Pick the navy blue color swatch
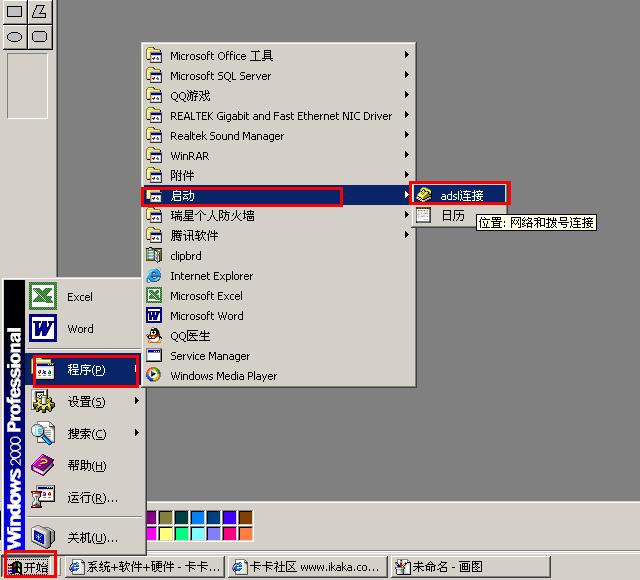 [x=213, y=518]
